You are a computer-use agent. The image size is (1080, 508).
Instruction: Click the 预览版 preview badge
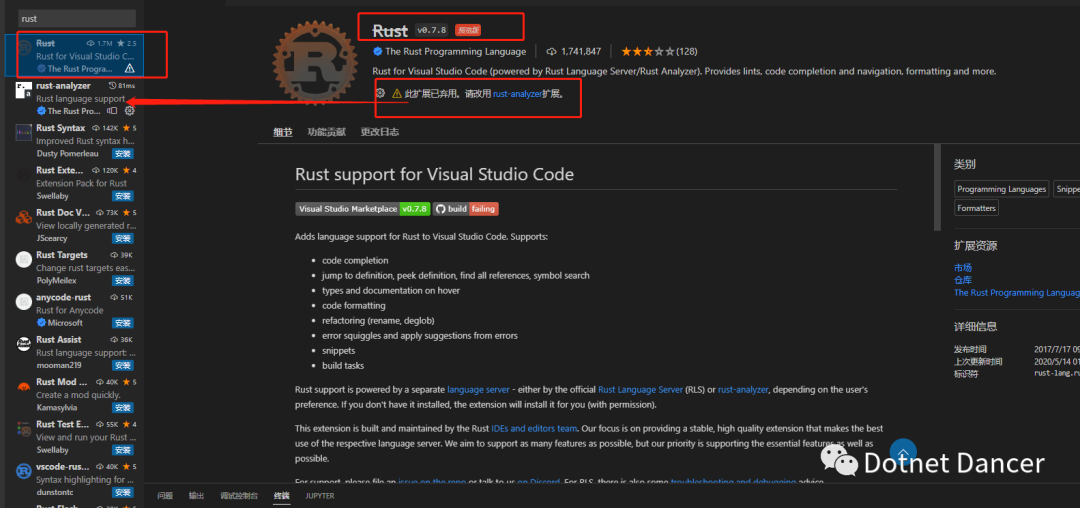(468, 30)
